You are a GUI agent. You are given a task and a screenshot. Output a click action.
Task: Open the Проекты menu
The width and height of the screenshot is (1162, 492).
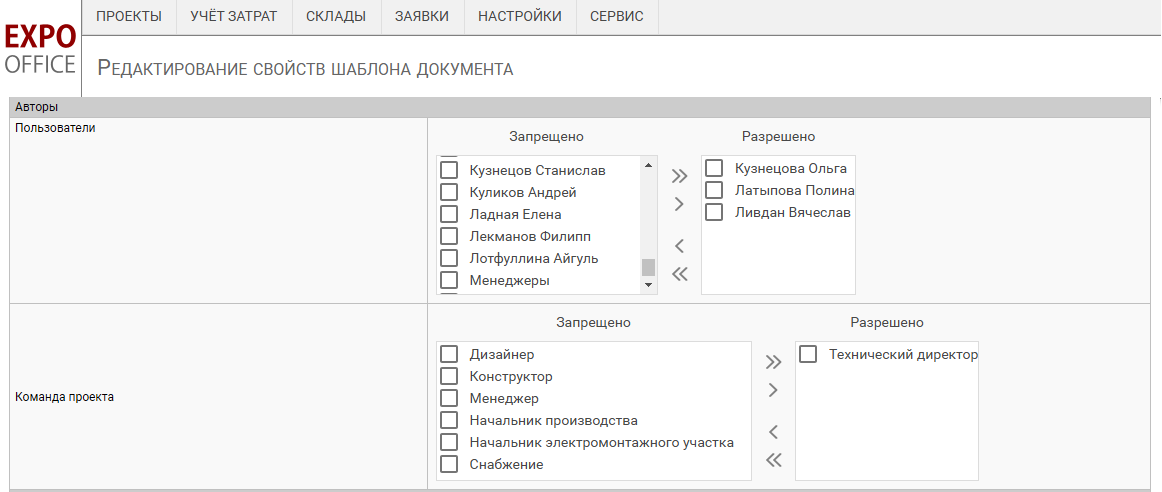[129, 16]
